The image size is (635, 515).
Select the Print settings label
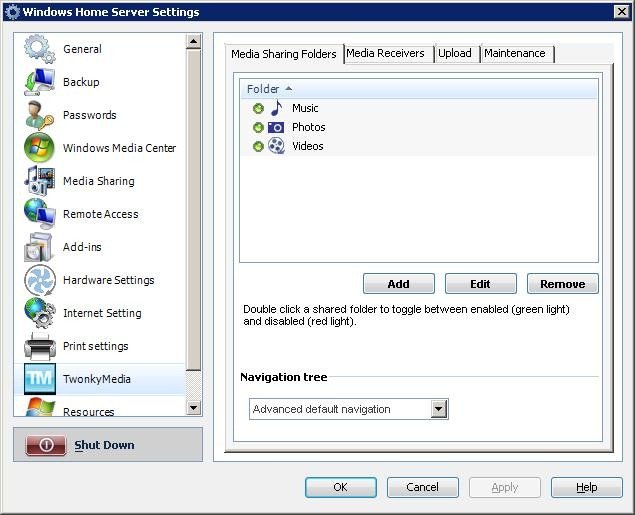coord(96,346)
